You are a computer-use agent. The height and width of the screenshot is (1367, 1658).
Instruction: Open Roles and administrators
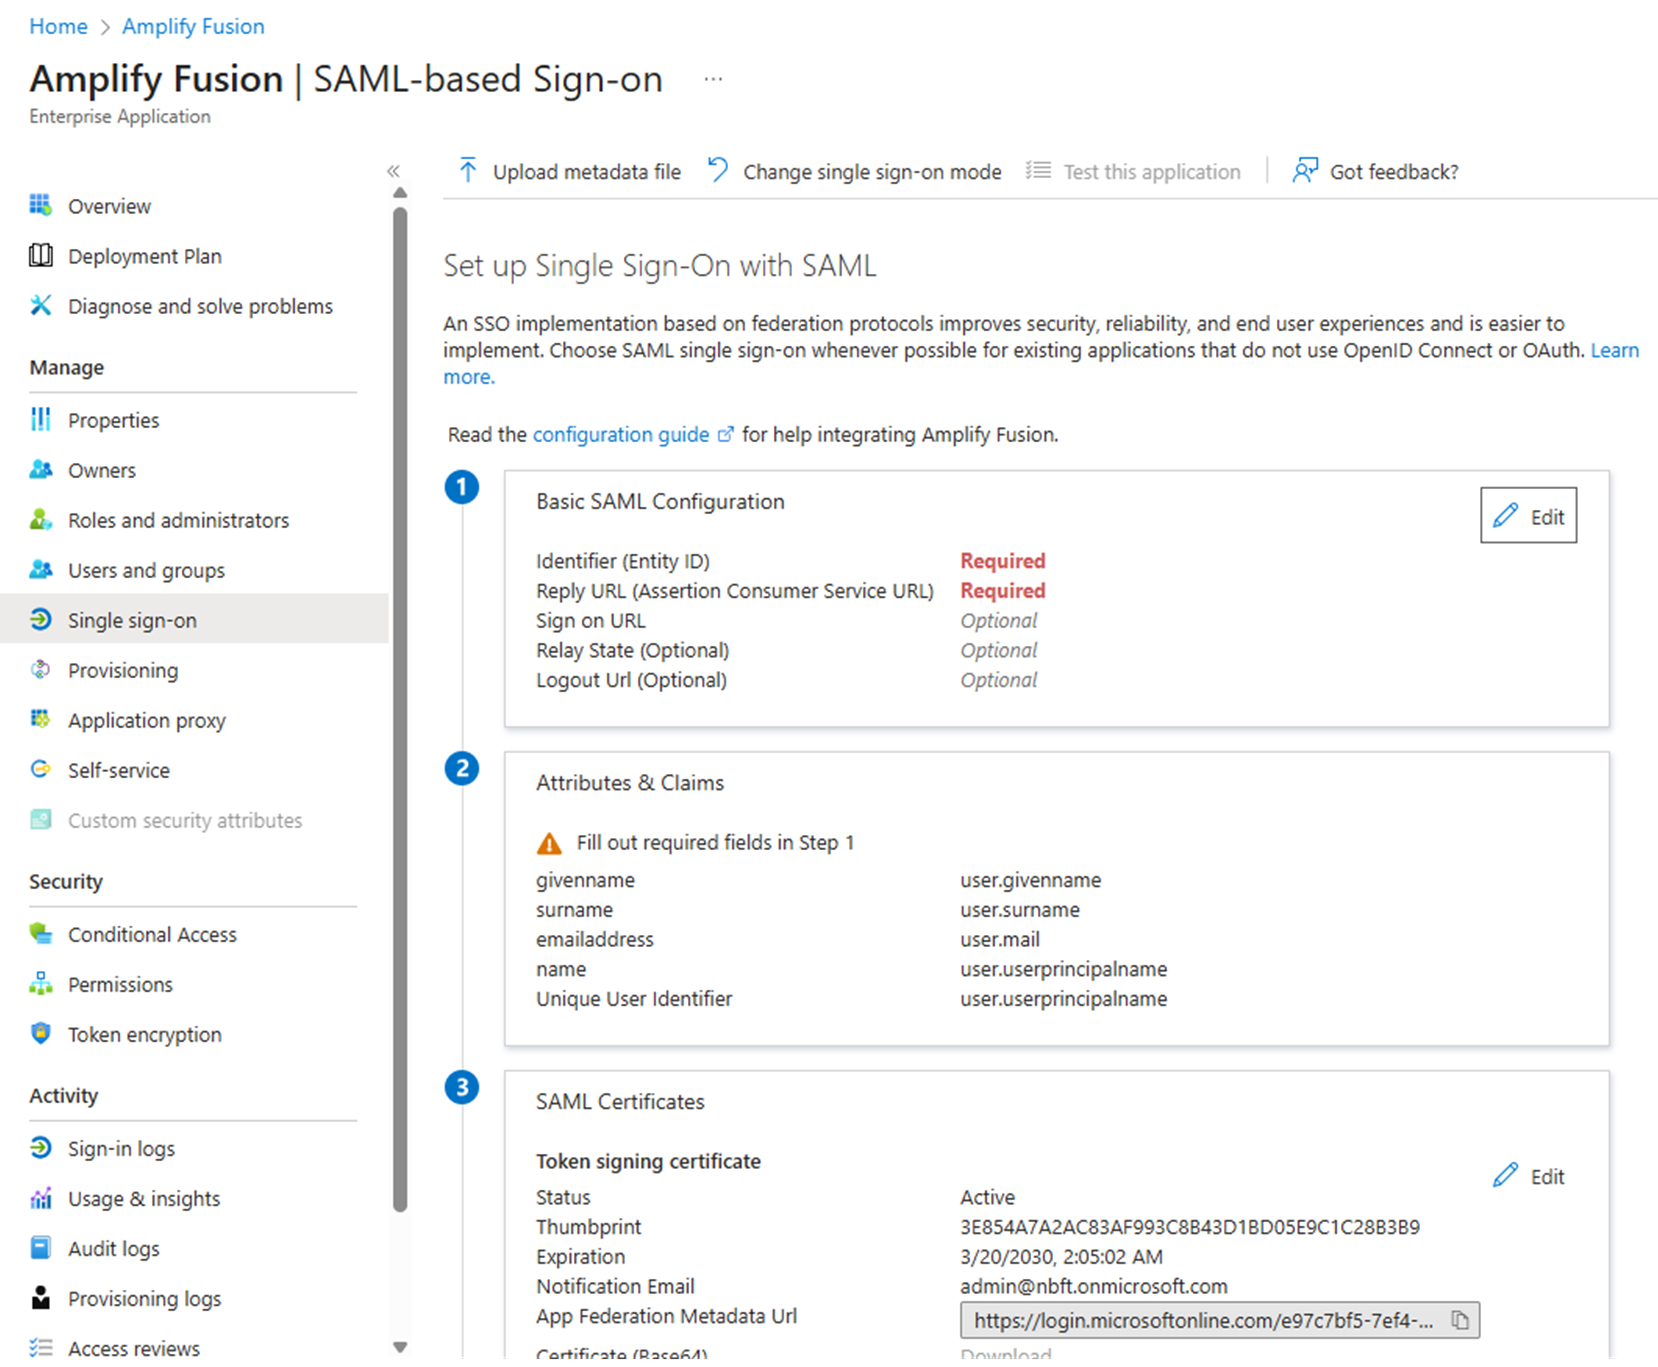coord(178,520)
